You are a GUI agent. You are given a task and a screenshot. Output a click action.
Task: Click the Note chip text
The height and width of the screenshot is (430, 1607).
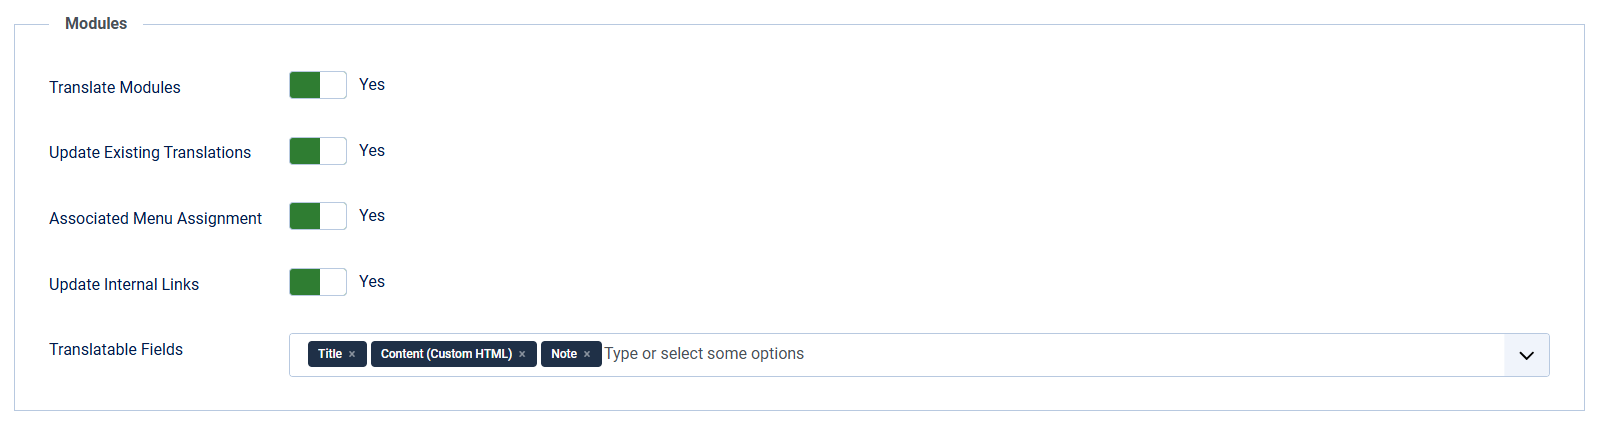(x=564, y=354)
